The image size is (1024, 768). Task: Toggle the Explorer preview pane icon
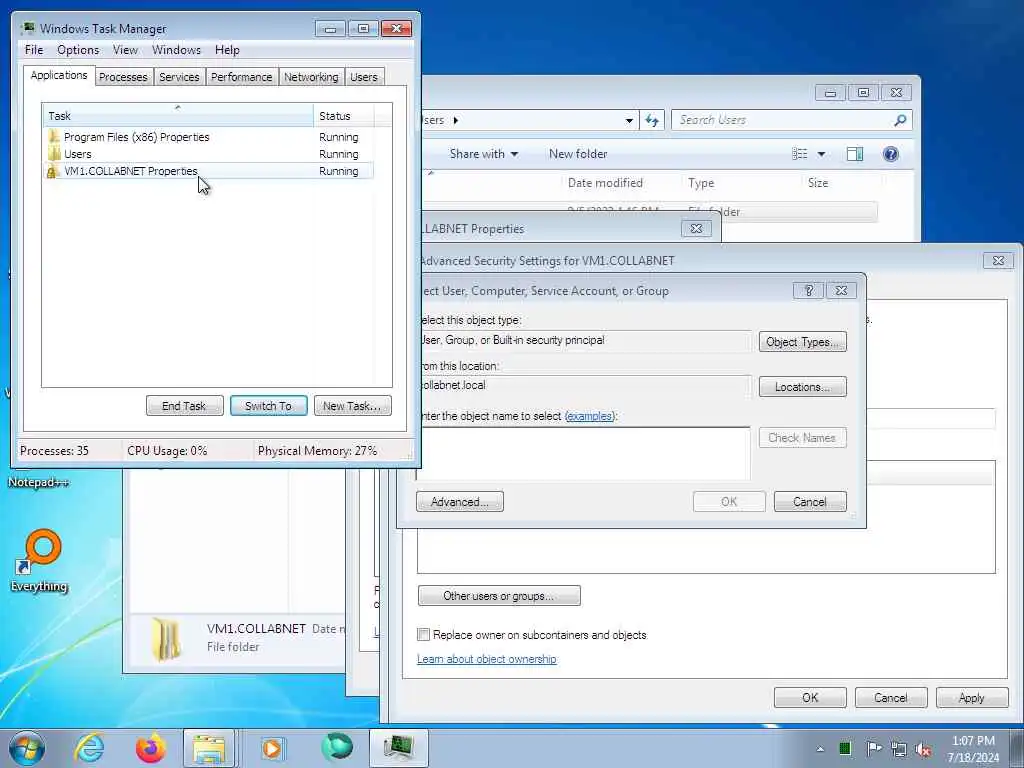click(x=855, y=154)
